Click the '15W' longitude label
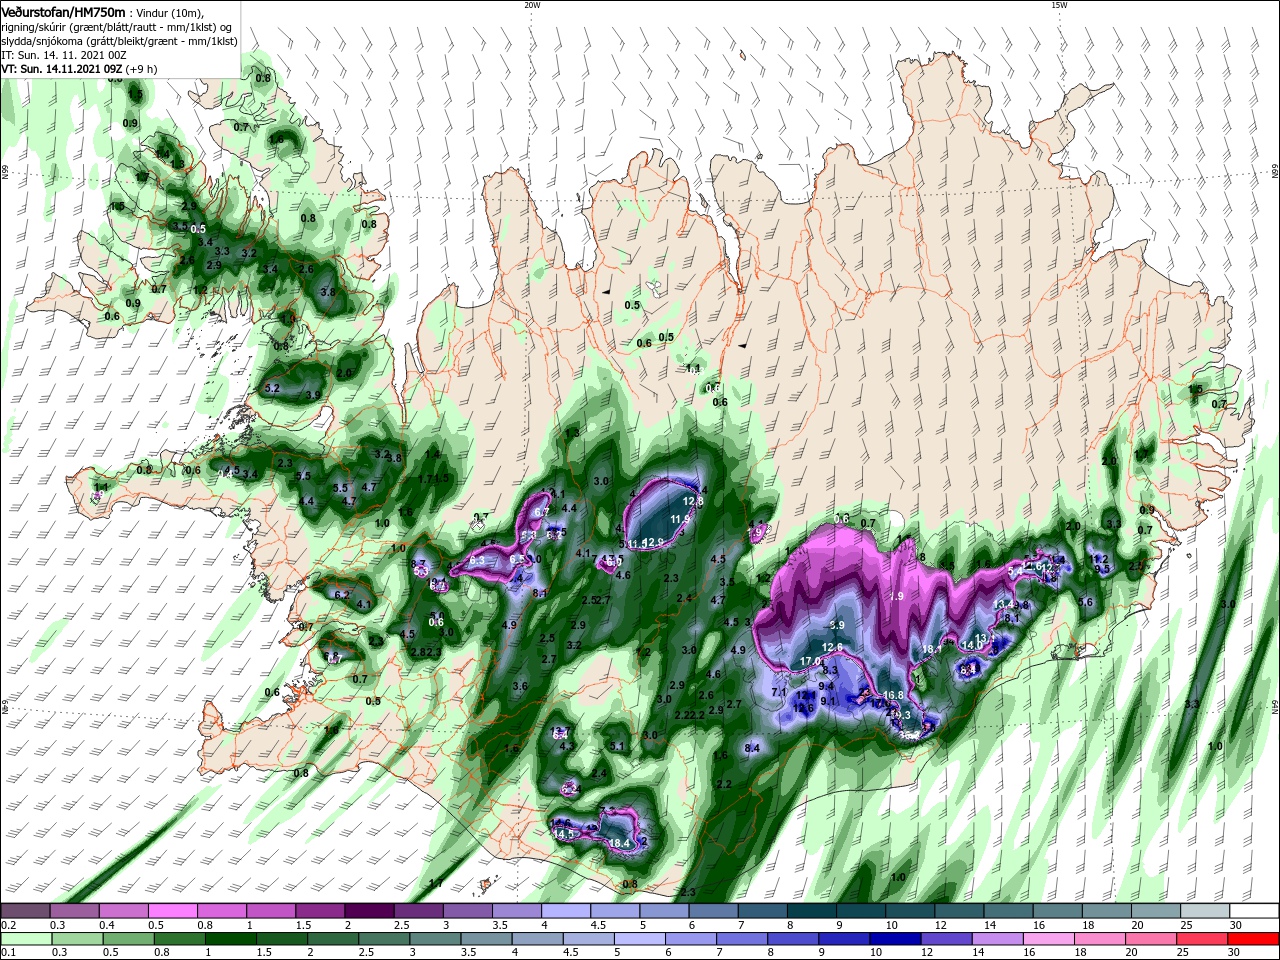Image resolution: width=1280 pixels, height=960 pixels. [1058, 5]
